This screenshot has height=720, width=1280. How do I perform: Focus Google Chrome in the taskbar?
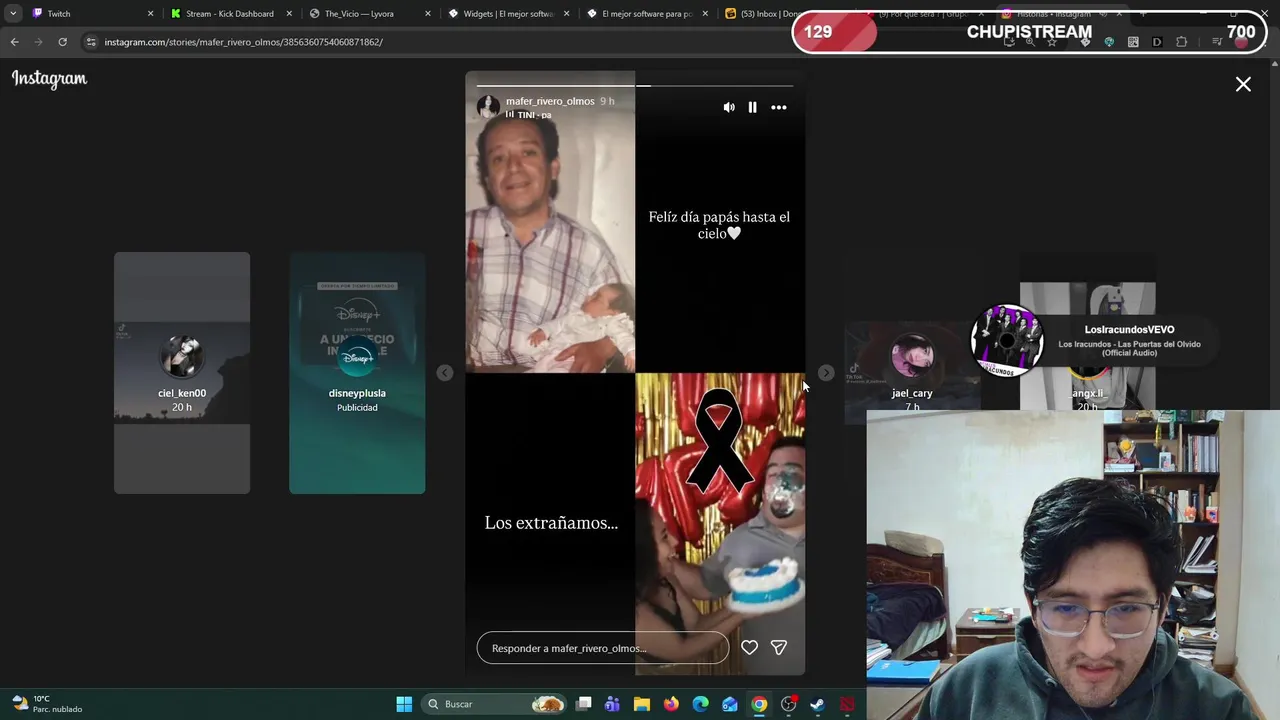[759, 704]
